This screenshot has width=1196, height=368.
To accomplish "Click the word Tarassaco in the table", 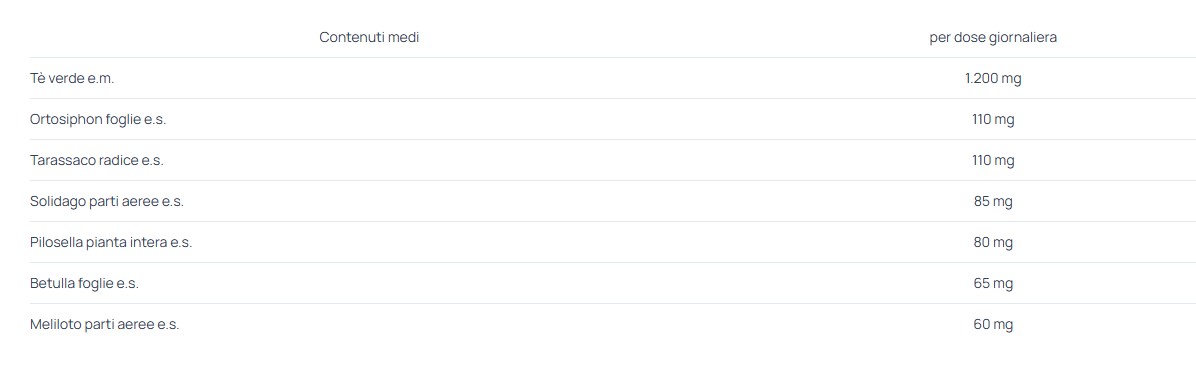I will tap(63, 160).
